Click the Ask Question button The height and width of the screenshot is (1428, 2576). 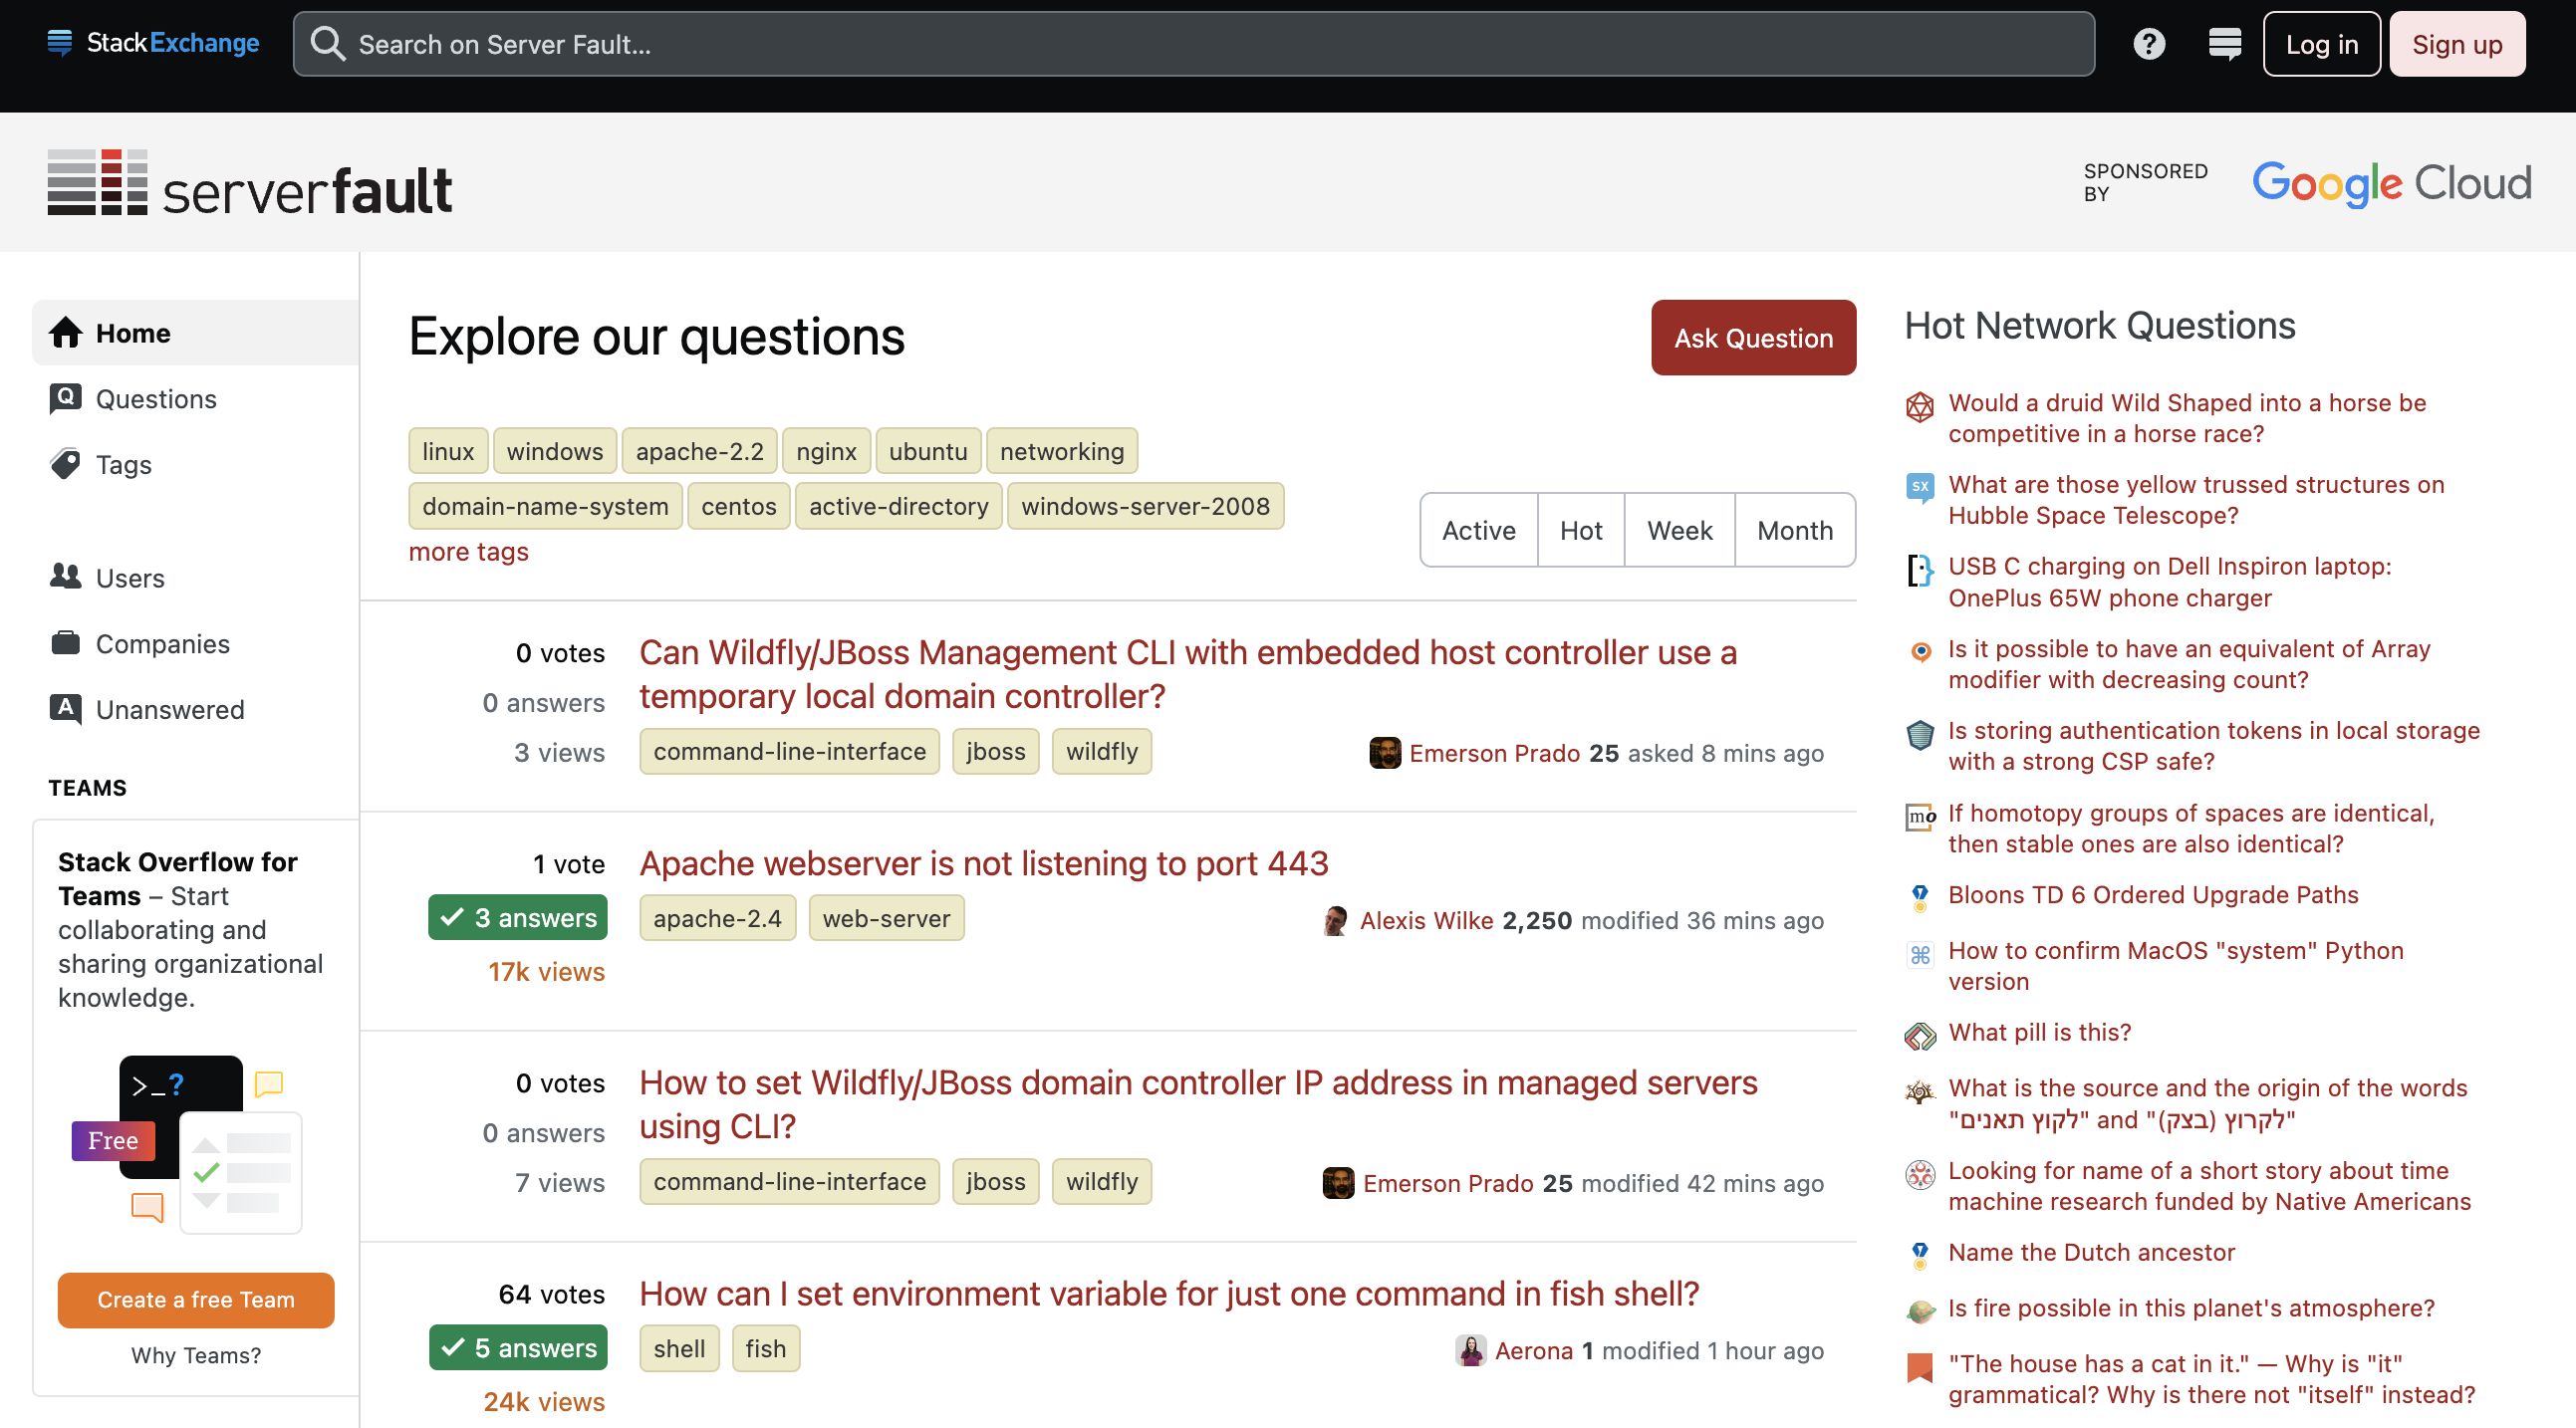[x=1753, y=338]
